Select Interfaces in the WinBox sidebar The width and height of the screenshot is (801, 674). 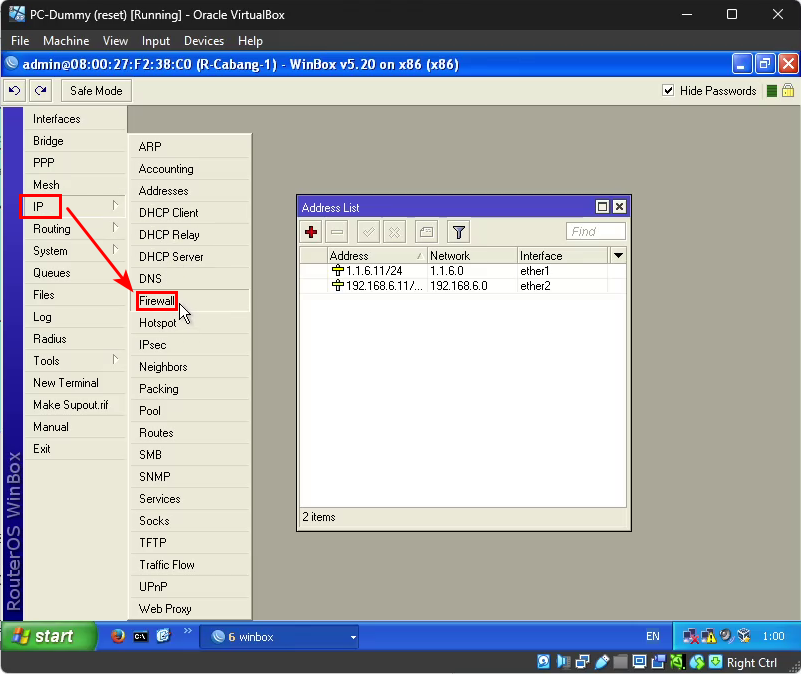click(x=75, y=119)
